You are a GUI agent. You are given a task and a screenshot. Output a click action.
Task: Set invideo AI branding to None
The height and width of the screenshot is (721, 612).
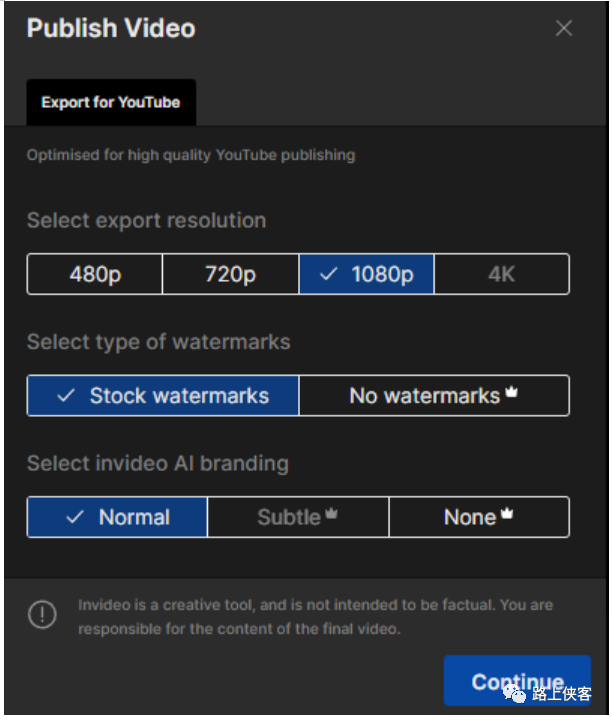480,519
